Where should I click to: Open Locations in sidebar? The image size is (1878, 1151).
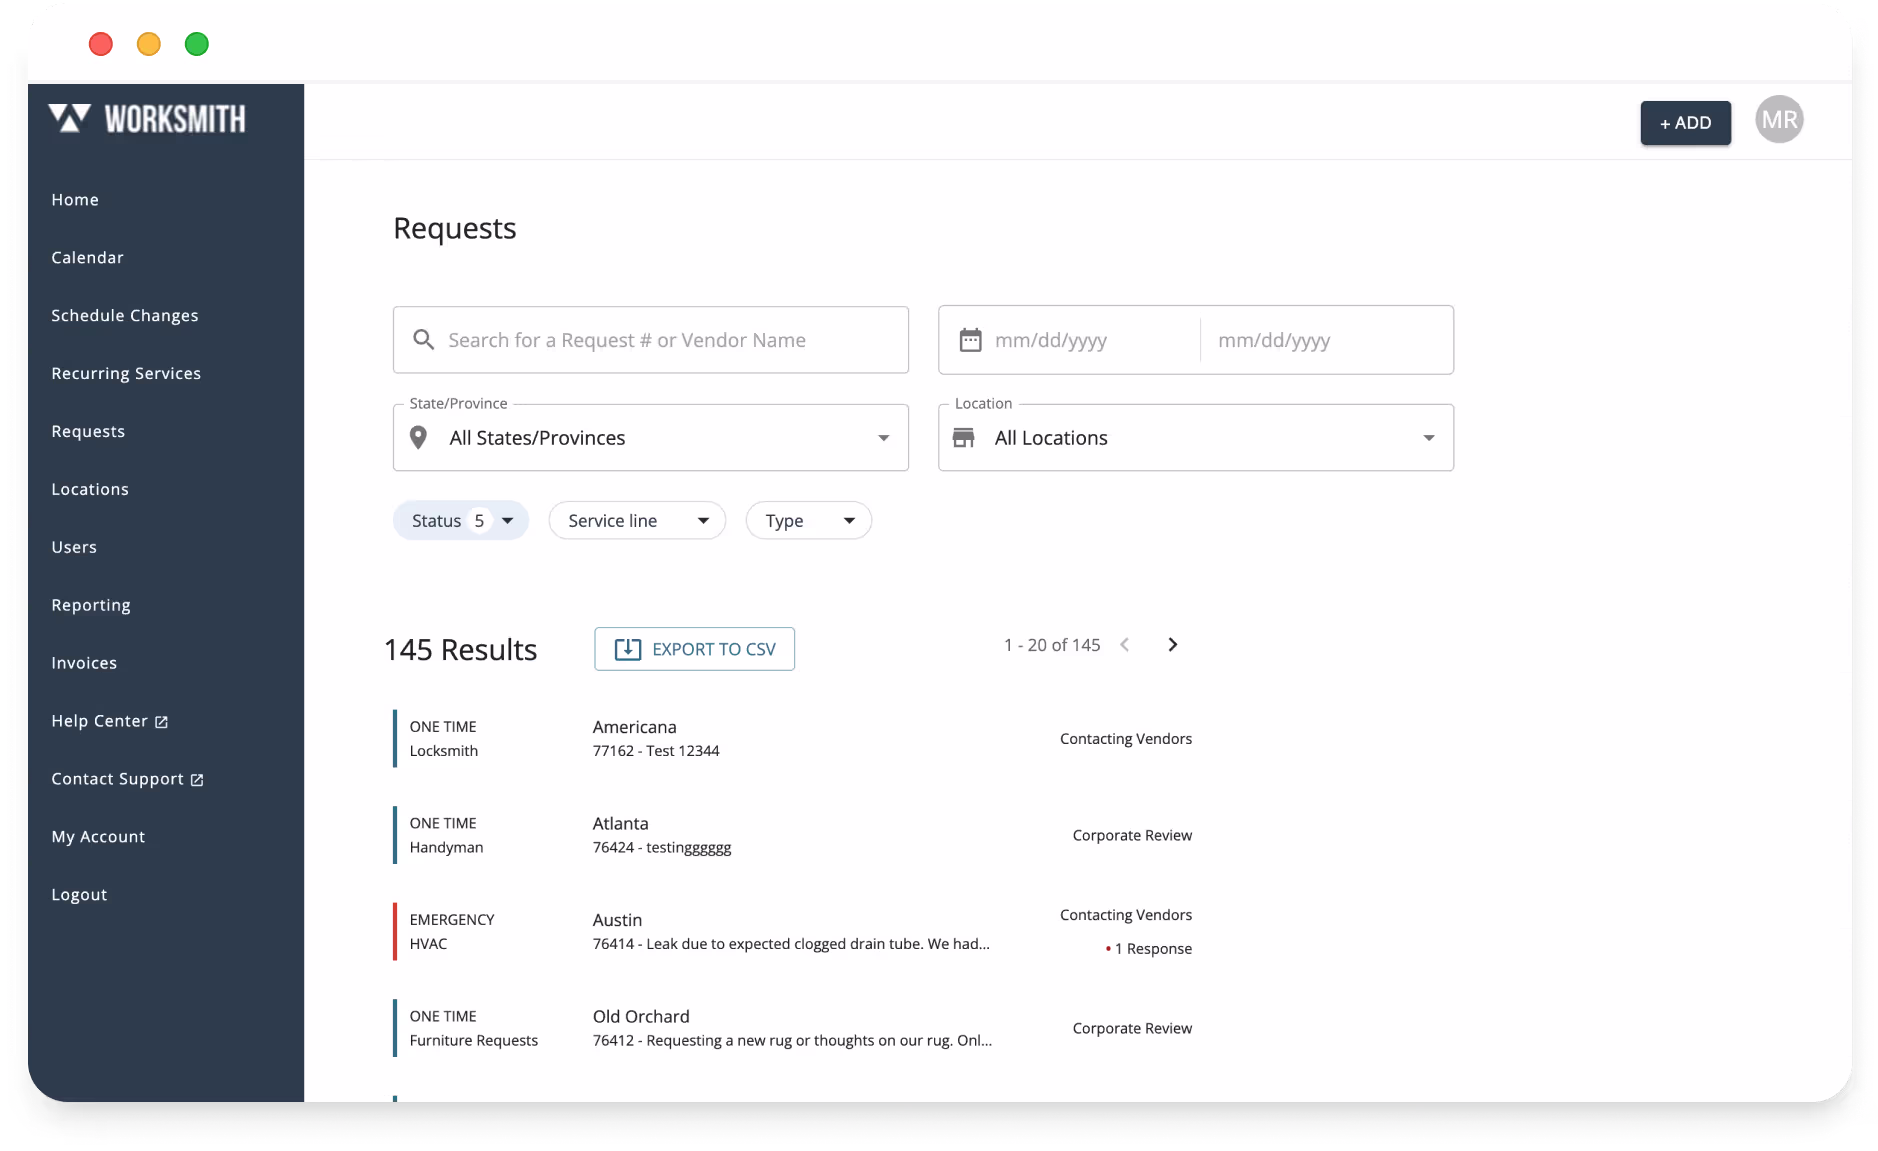(90, 490)
